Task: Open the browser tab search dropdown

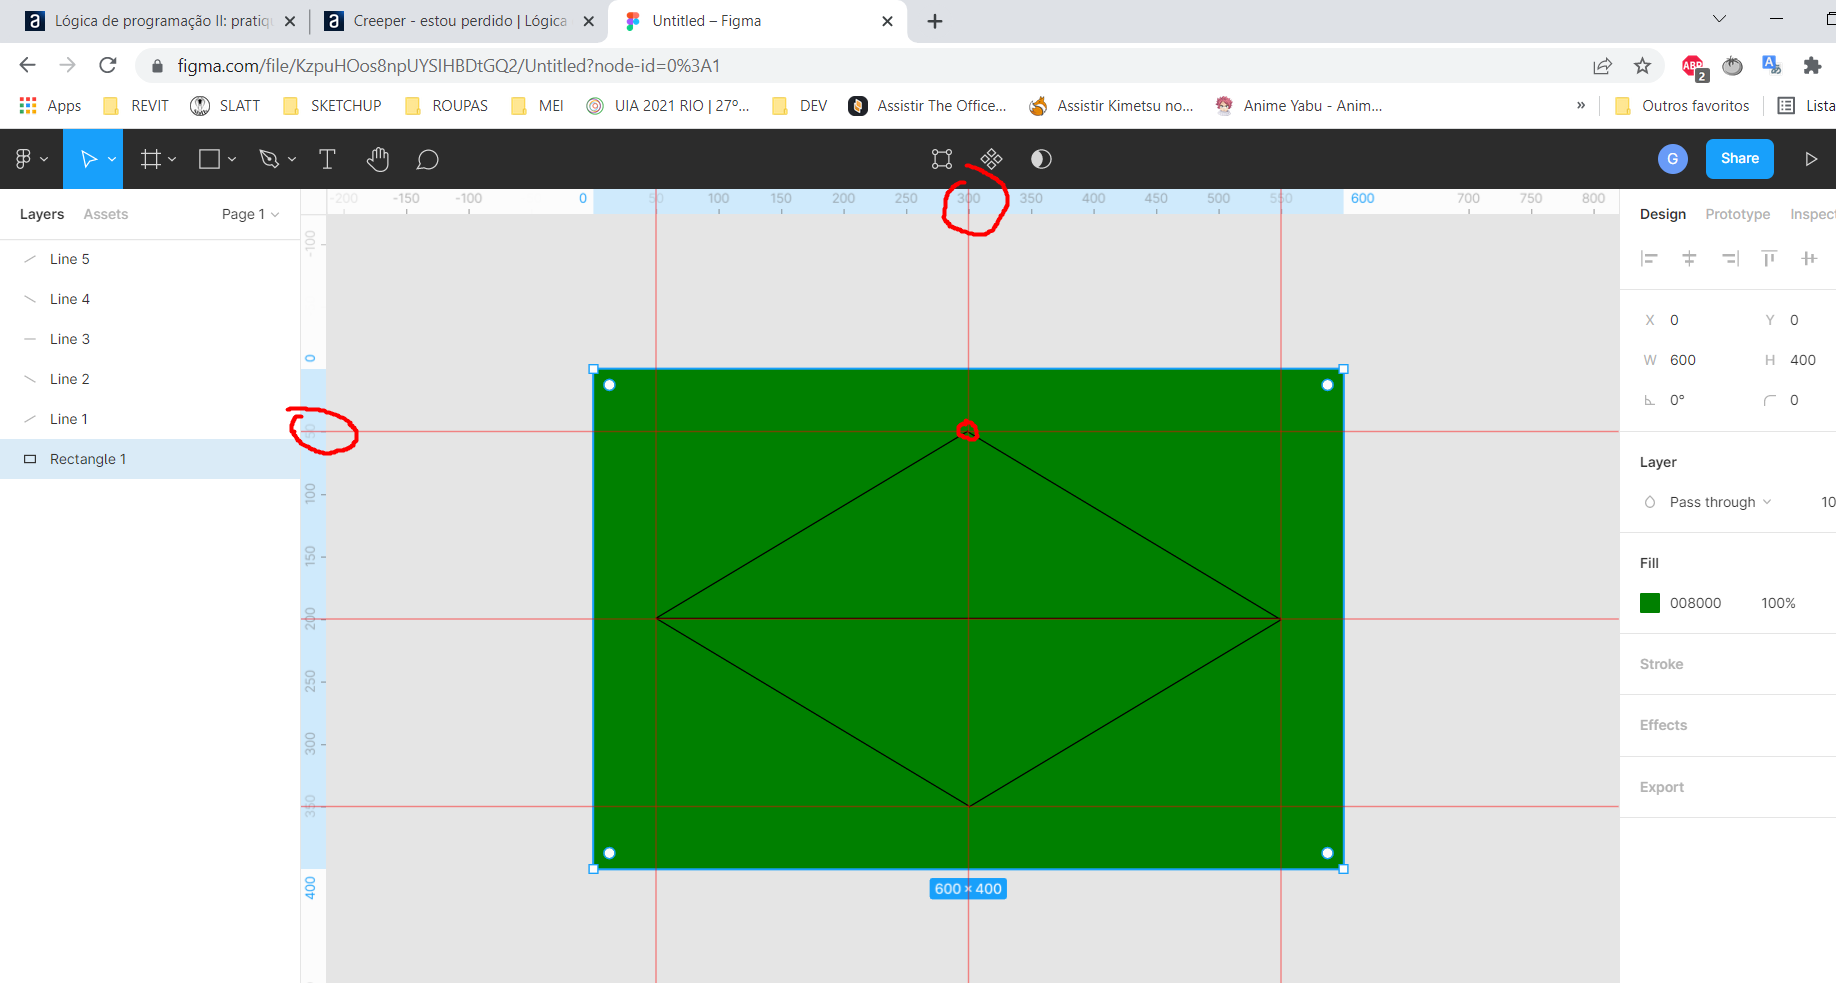Action: 1719,19
